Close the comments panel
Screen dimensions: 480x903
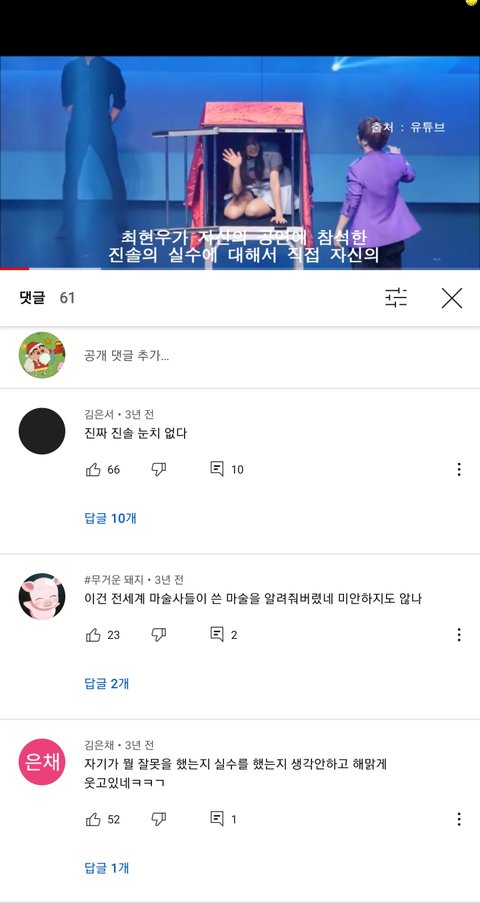point(452,298)
